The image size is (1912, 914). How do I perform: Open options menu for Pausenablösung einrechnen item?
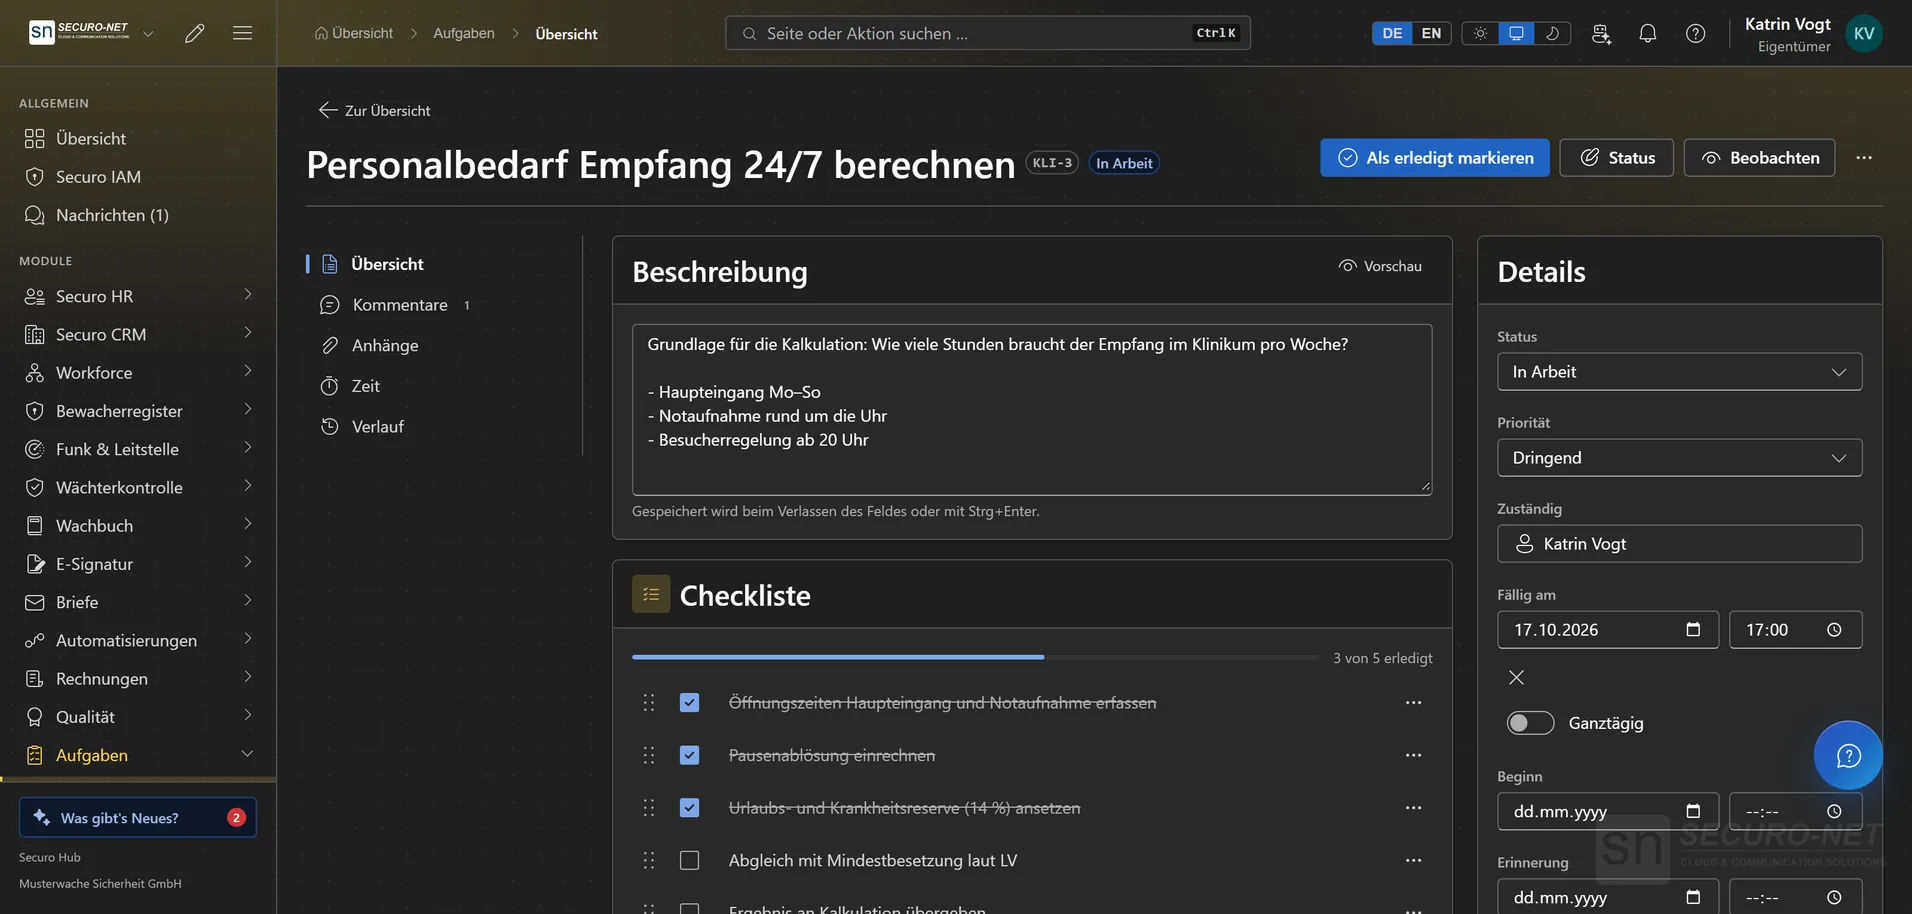point(1413,755)
